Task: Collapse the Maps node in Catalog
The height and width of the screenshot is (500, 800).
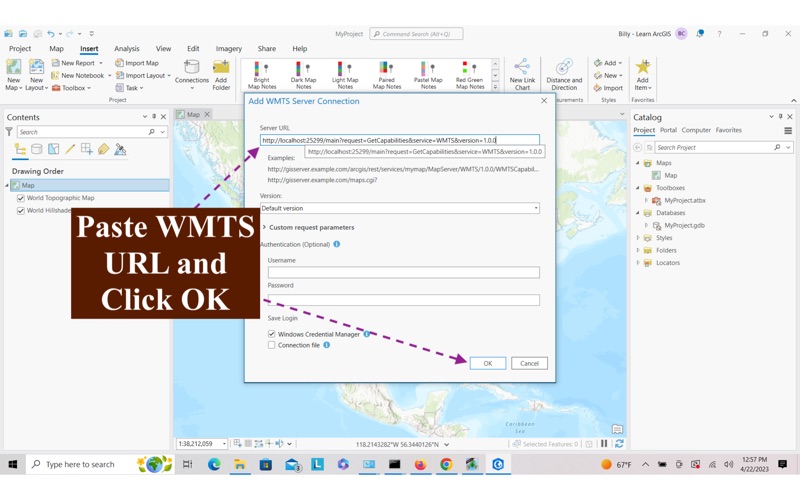Action: tap(638, 163)
